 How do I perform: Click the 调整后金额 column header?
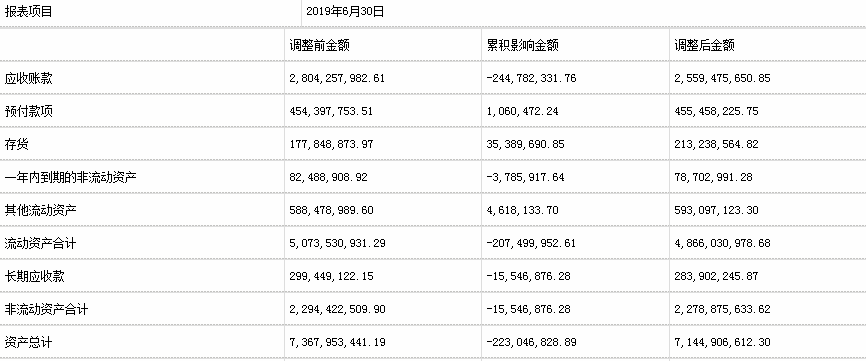pos(704,45)
